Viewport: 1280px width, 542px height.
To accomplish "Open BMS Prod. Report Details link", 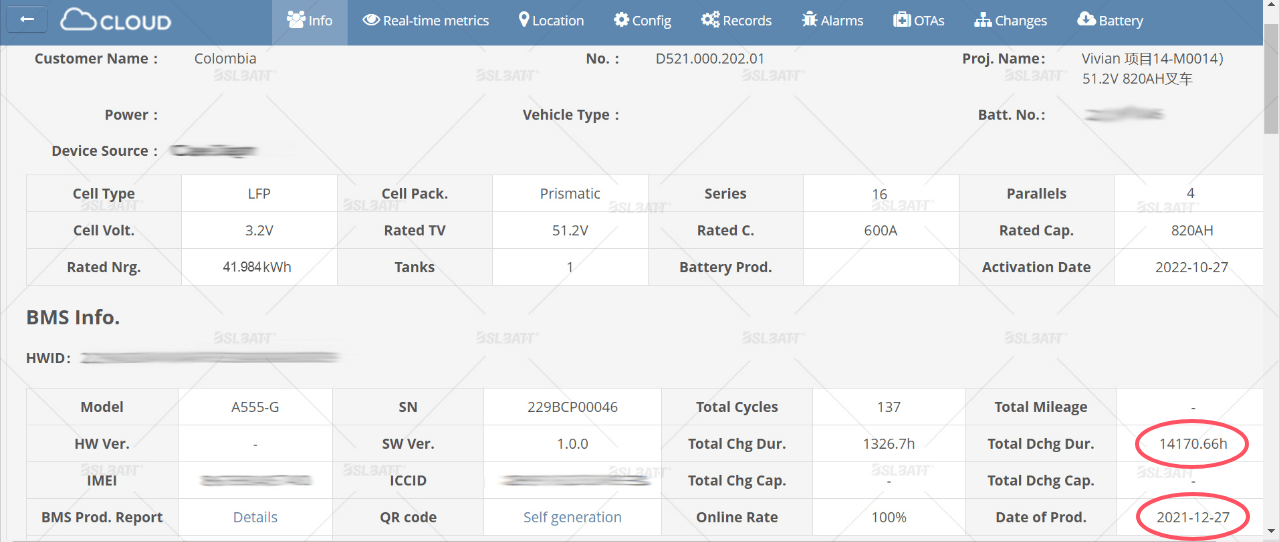I will pyautogui.click(x=255, y=517).
